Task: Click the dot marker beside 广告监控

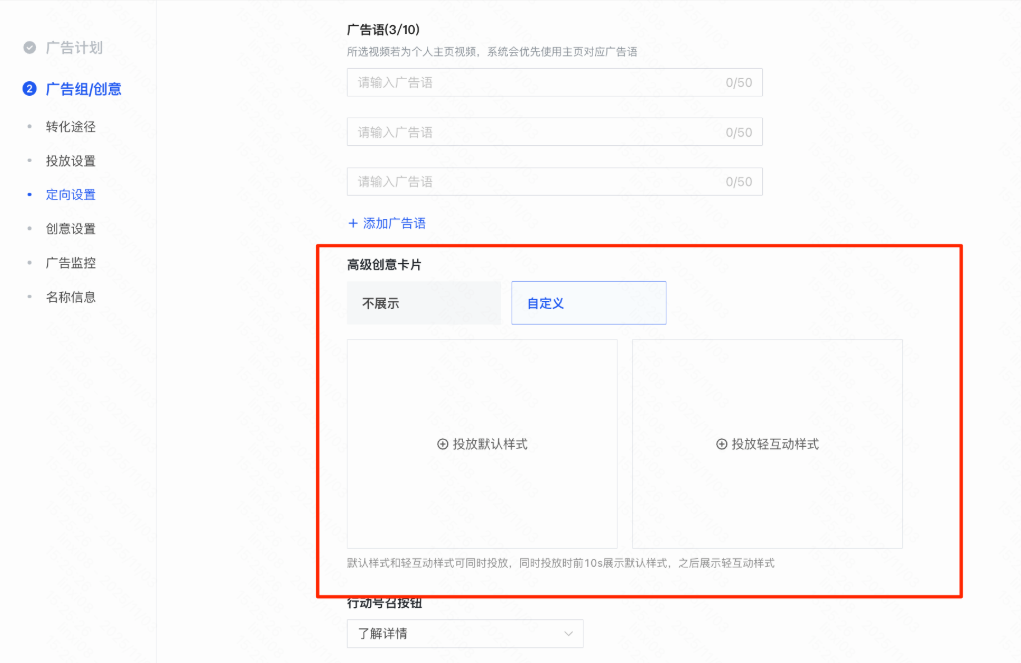Action: pos(31,262)
